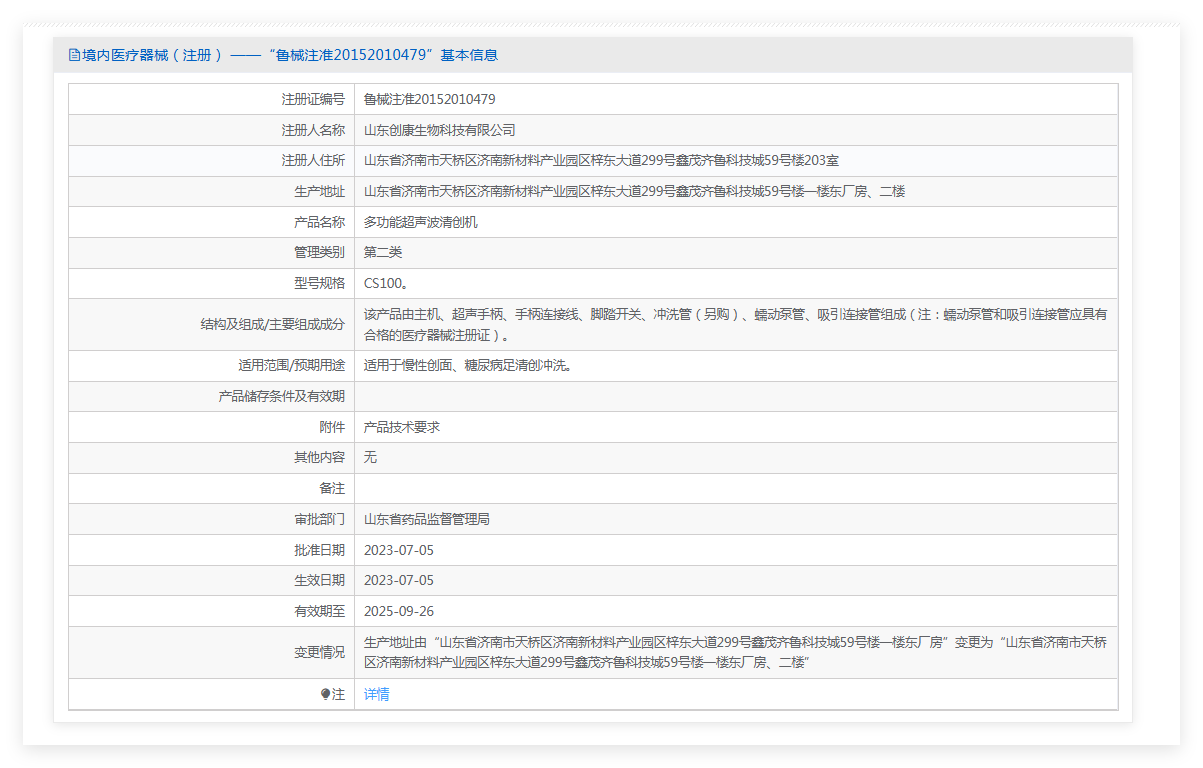Select attachment value 产品技术要求

point(402,427)
